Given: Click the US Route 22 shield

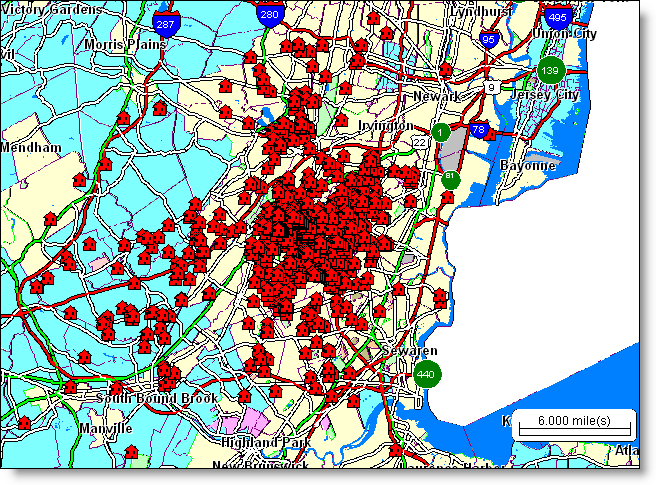Looking at the screenshot, I should [x=420, y=145].
